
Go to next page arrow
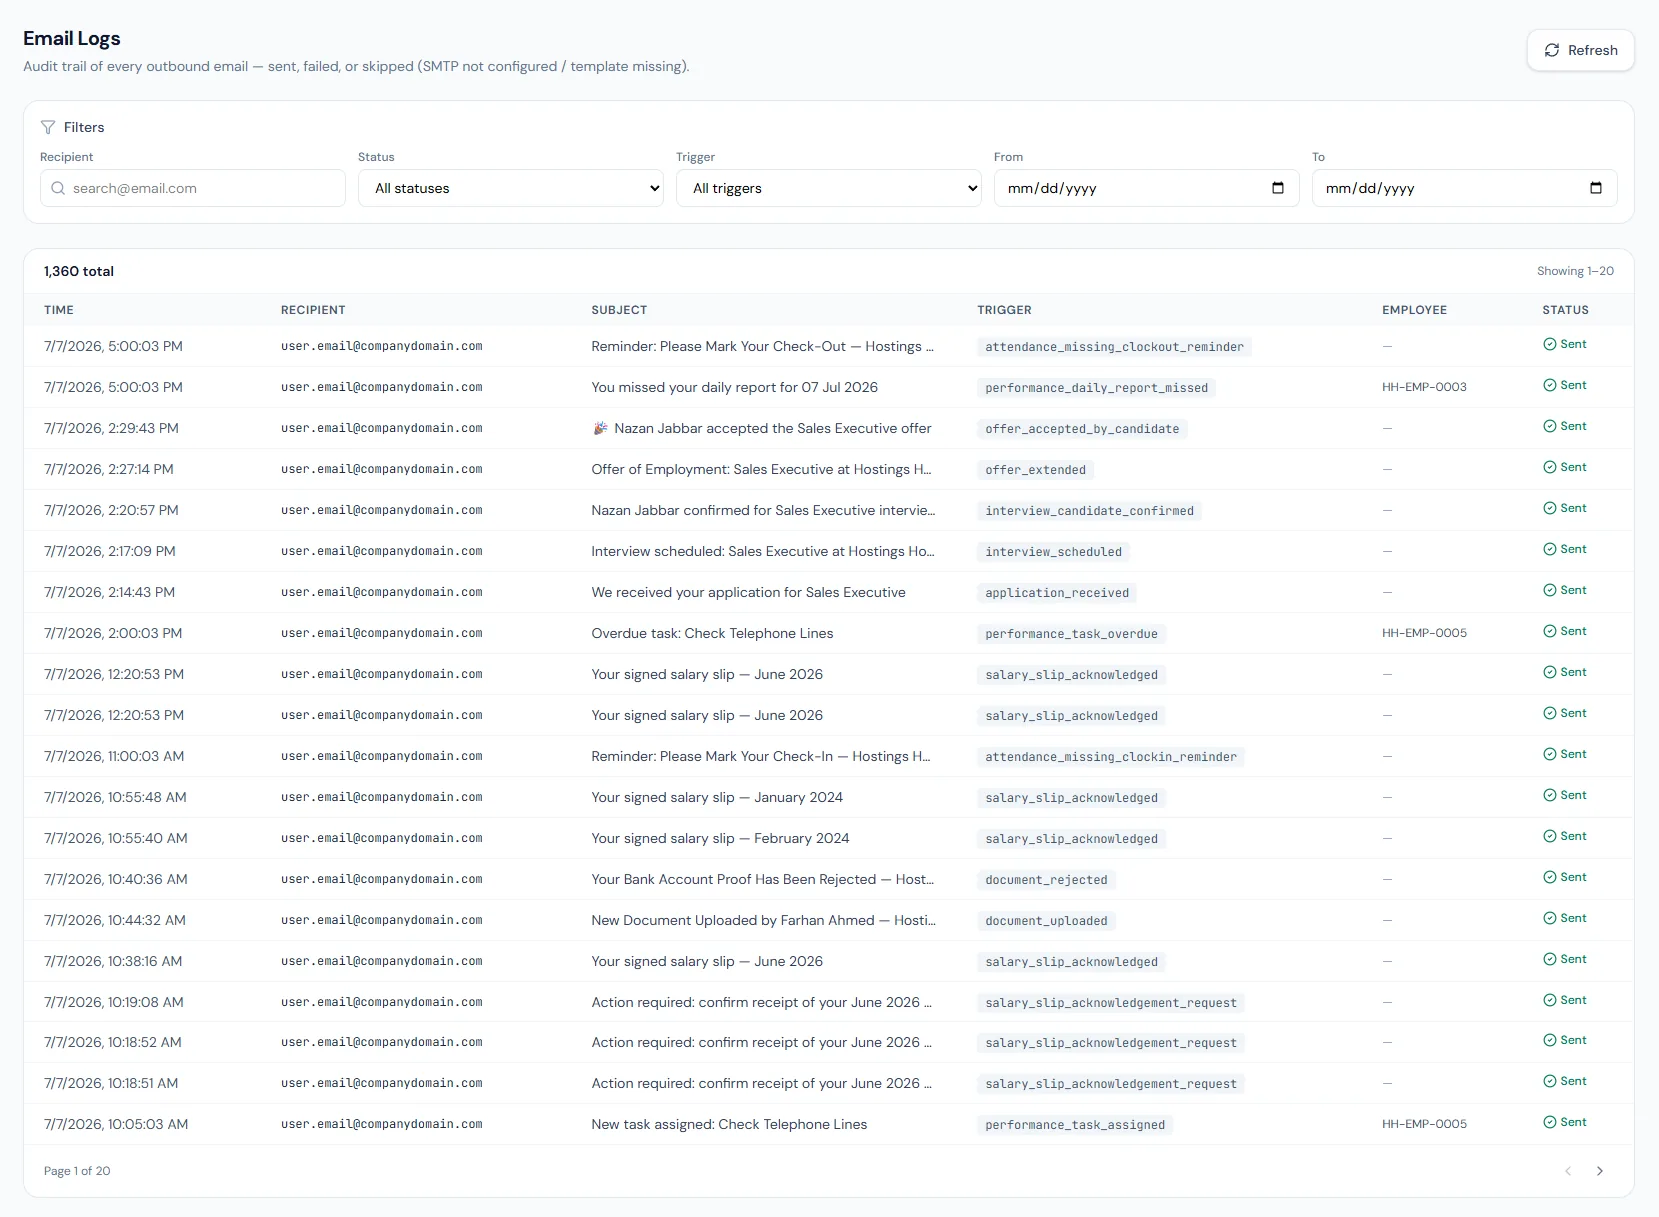pyautogui.click(x=1600, y=1171)
